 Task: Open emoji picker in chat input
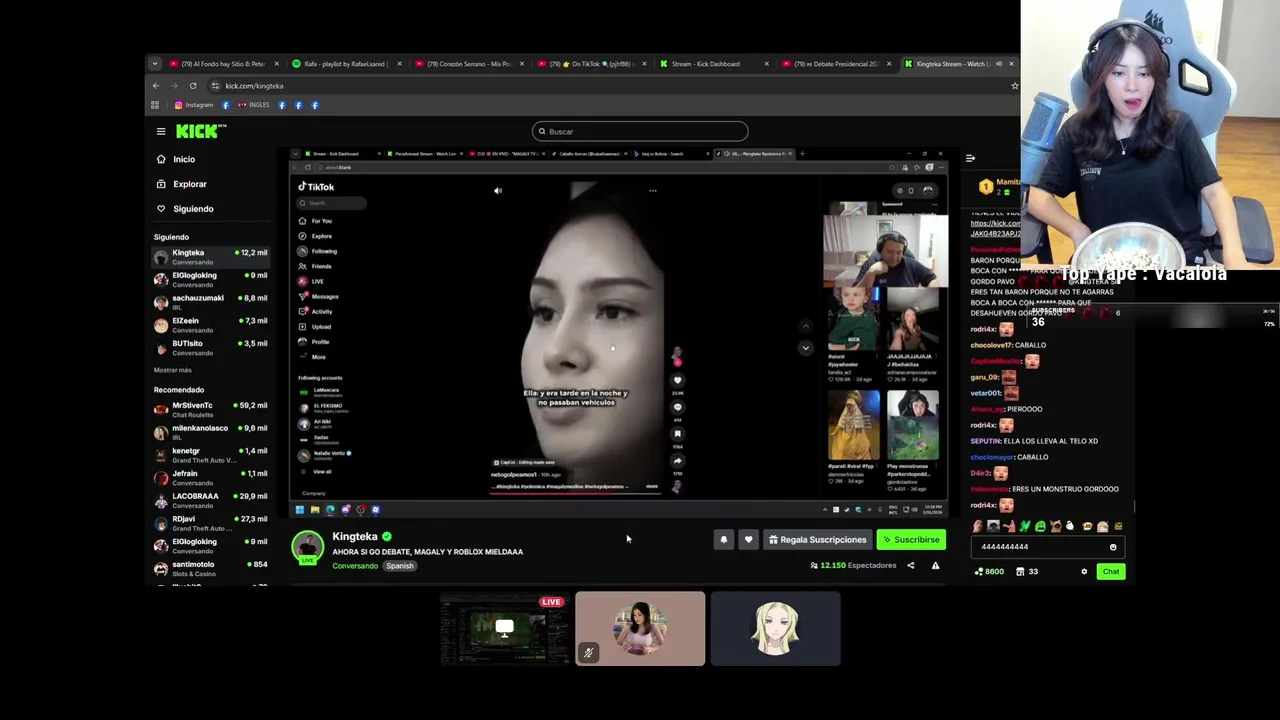point(1113,547)
